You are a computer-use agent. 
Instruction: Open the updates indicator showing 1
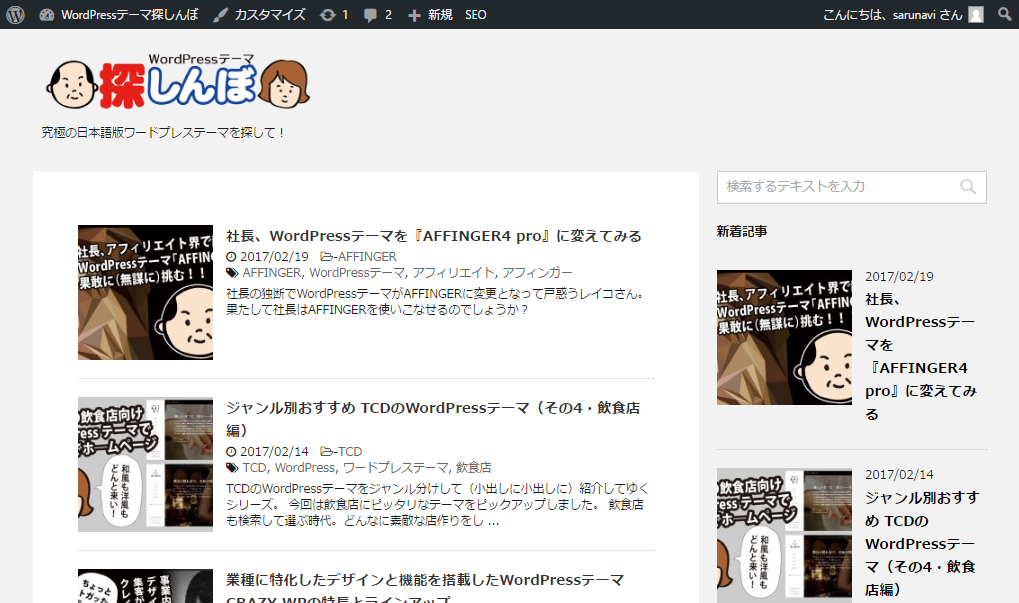tap(334, 14)
